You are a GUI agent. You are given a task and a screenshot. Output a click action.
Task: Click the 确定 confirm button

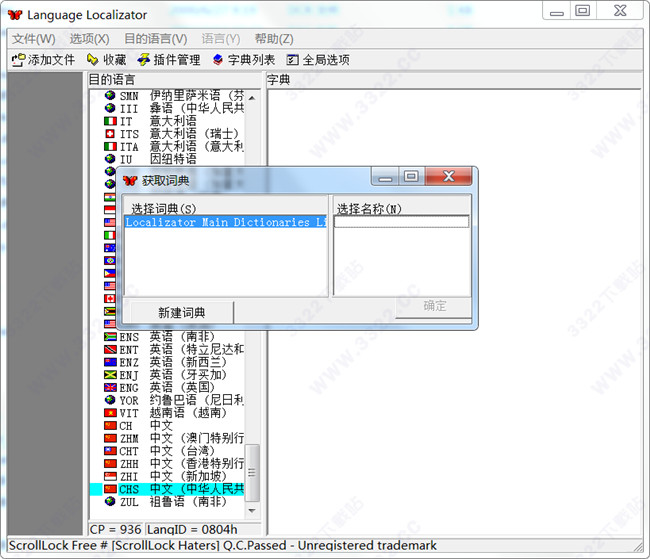[x=434, y=306]
